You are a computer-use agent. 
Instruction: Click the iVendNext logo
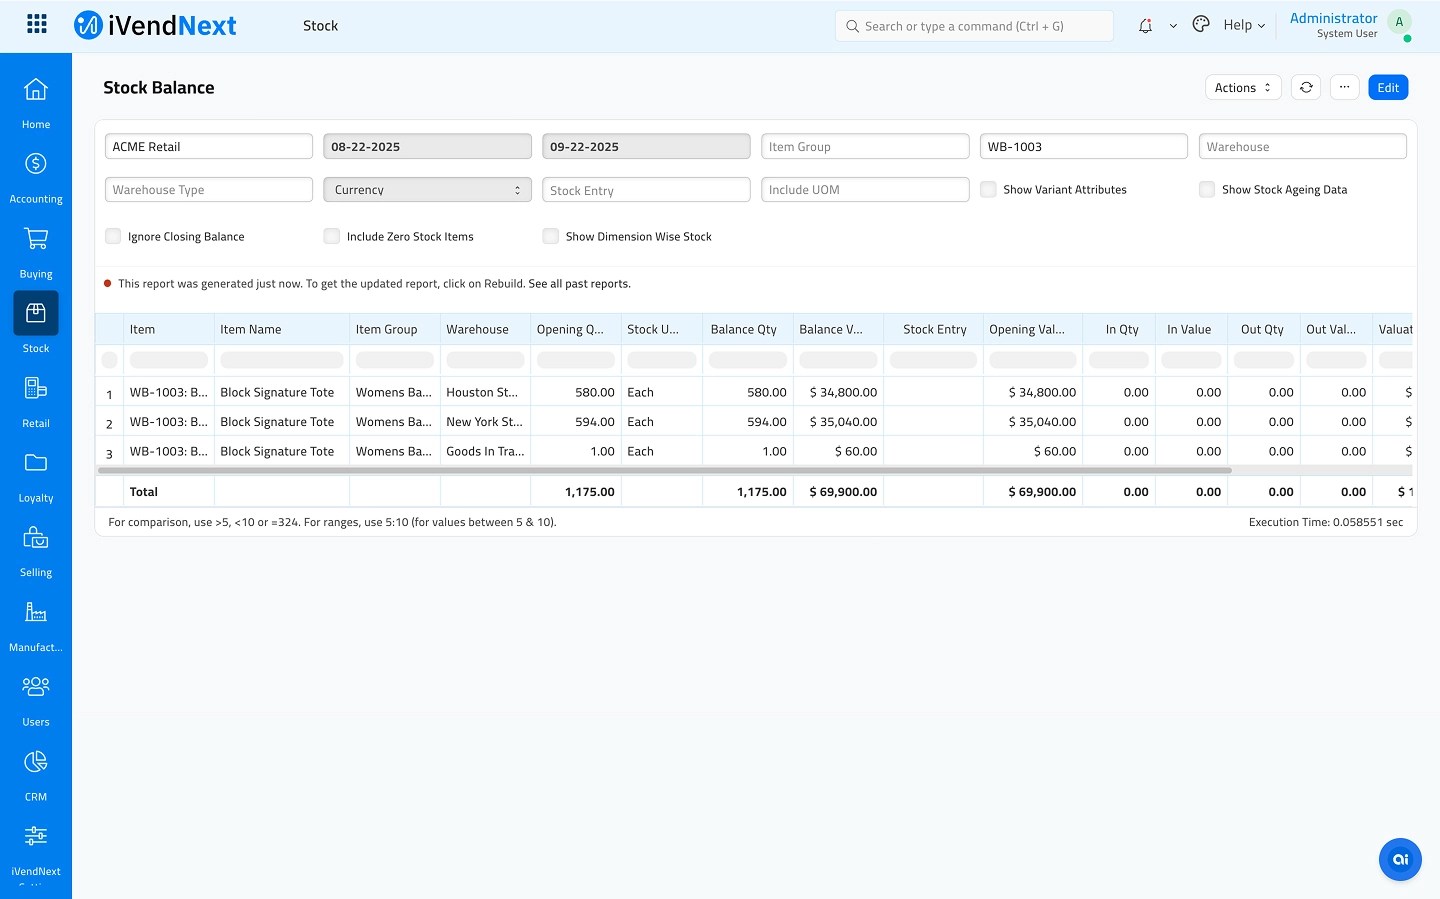[x=155, y=25]
